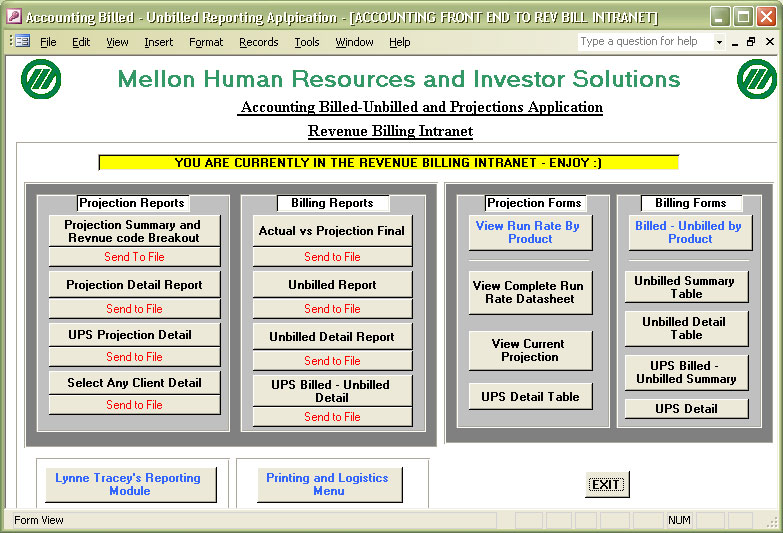Open the Window menu

tap(354, 42)
